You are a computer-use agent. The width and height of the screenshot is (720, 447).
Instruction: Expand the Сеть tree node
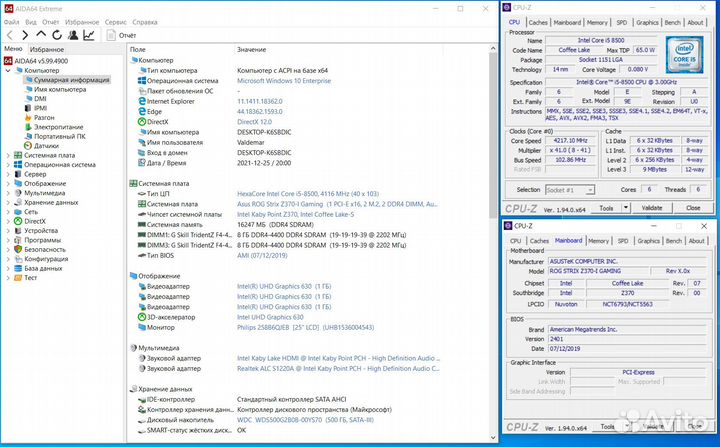point(8,212)
